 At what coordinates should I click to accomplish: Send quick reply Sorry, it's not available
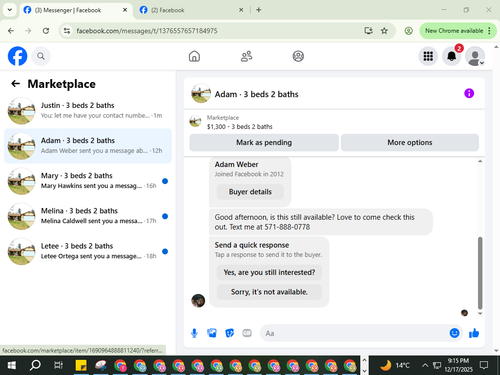269,292
